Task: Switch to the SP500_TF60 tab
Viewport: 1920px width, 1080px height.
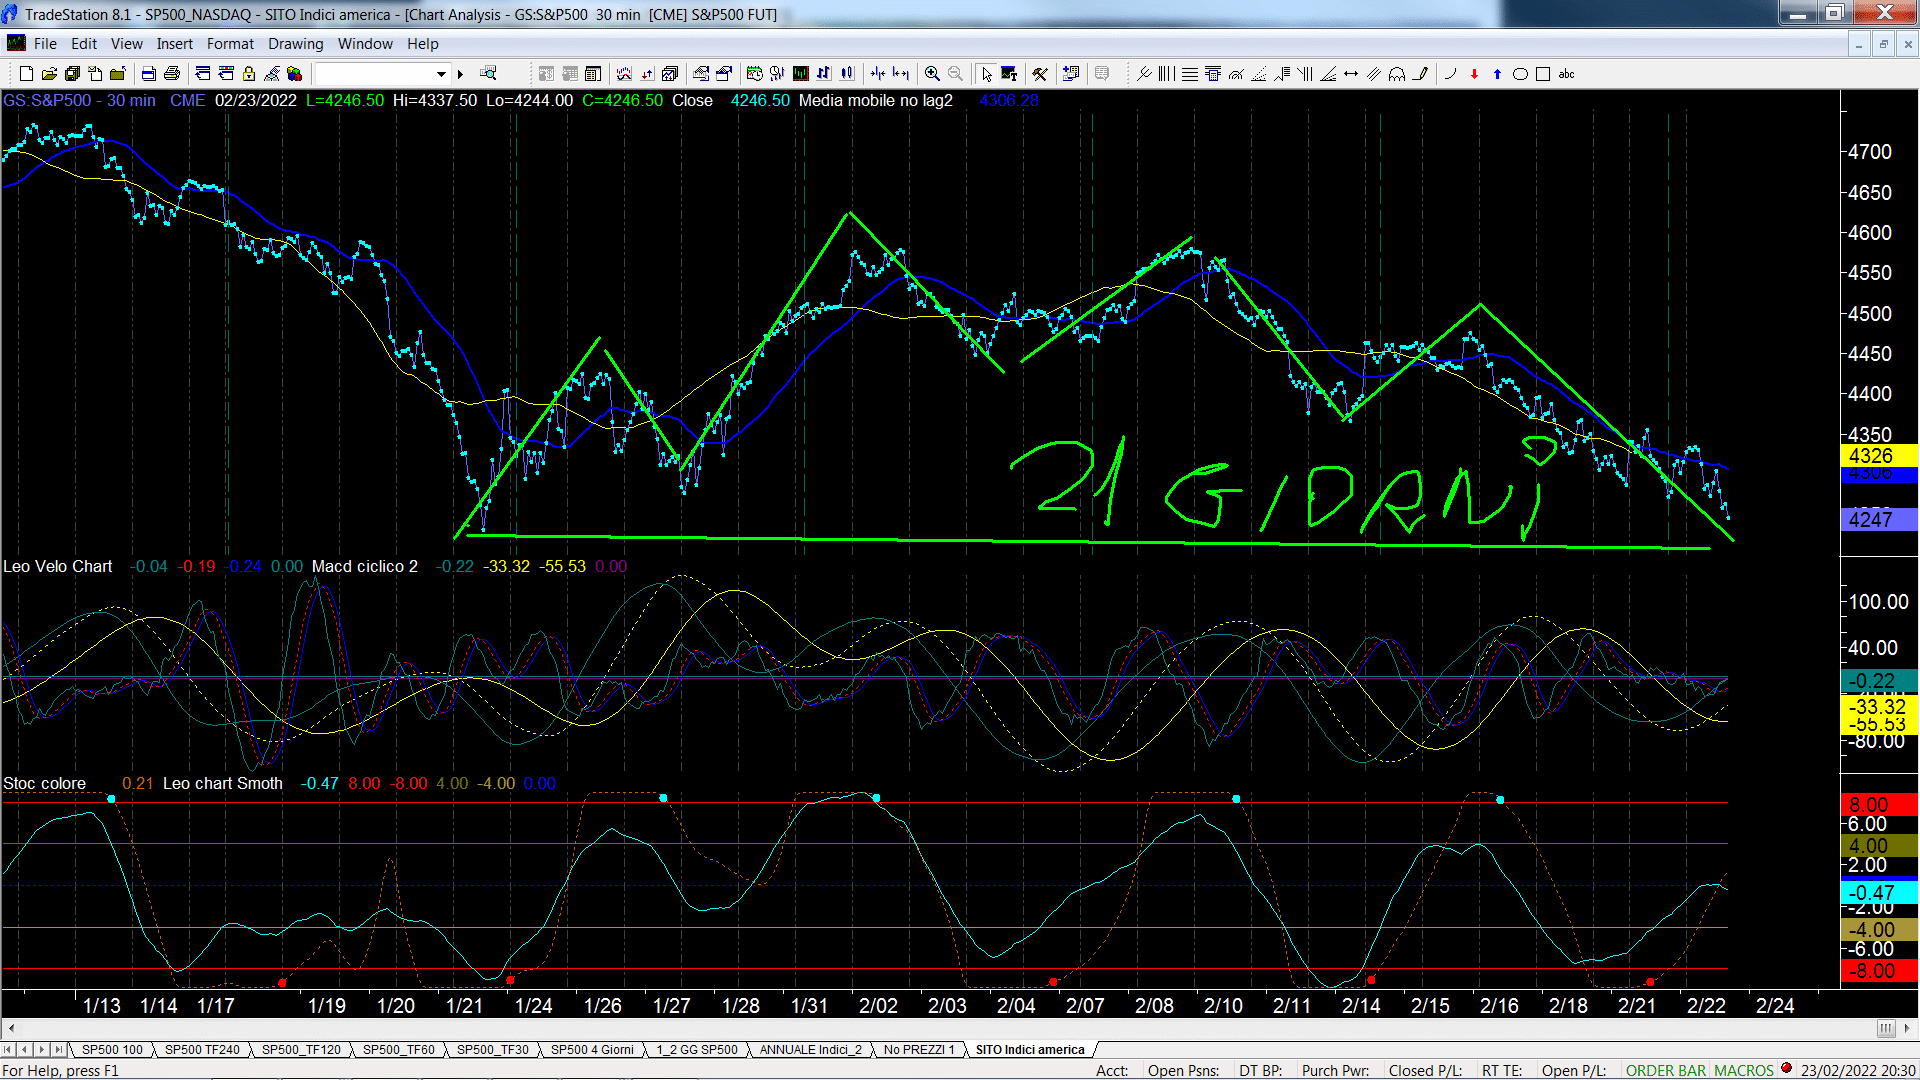Action: 398,1049
